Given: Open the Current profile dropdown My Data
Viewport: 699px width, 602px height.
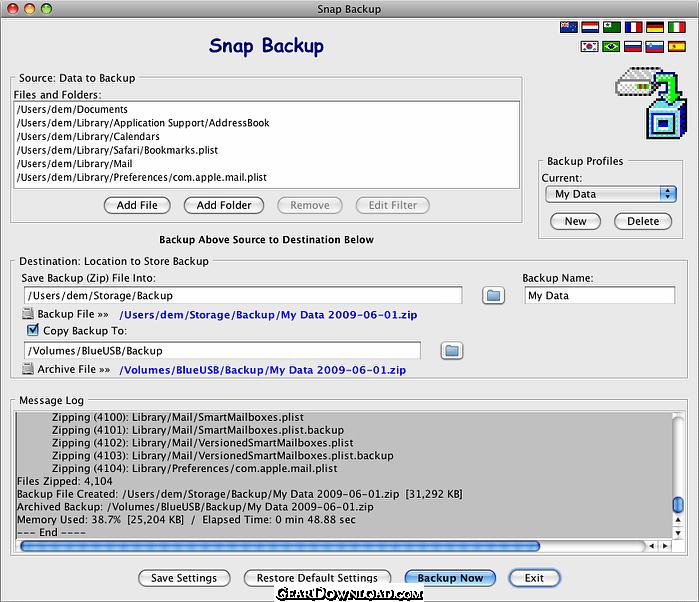Looking at the screenshot, I should pyautogui.click(x=611, y=194).
